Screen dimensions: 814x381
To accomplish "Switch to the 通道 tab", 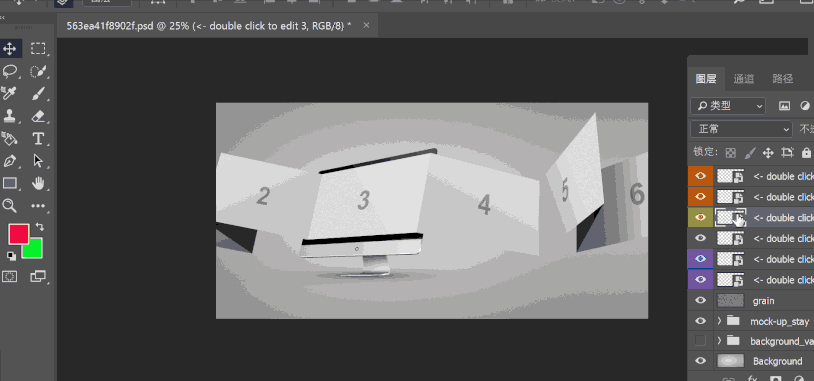I will pos(743,79).
